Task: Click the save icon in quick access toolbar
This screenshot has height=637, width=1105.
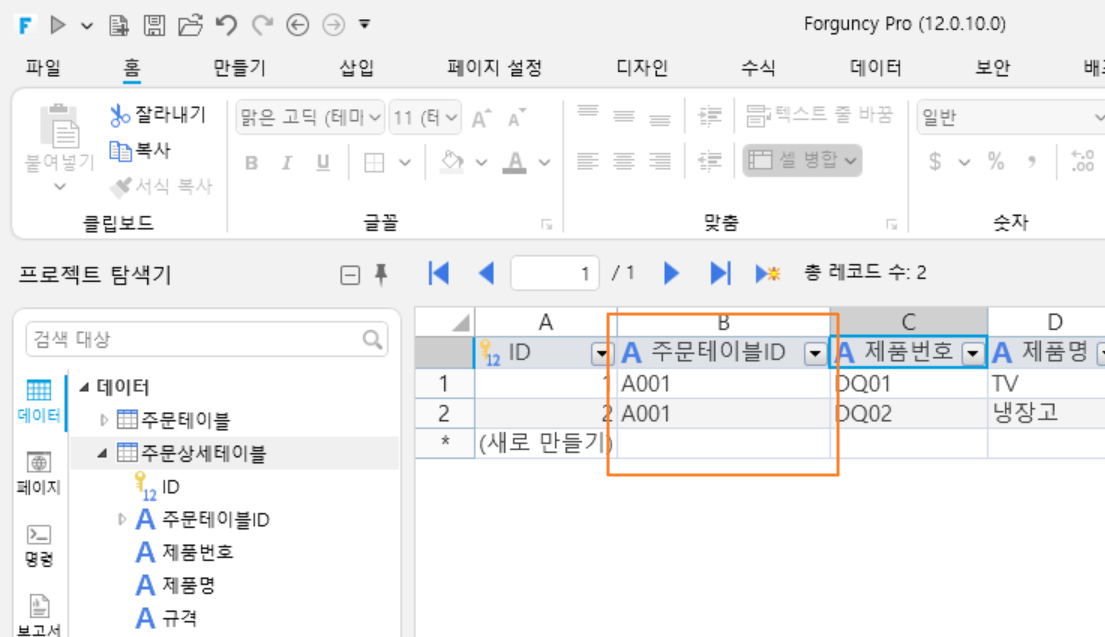Action: point(154,25)
